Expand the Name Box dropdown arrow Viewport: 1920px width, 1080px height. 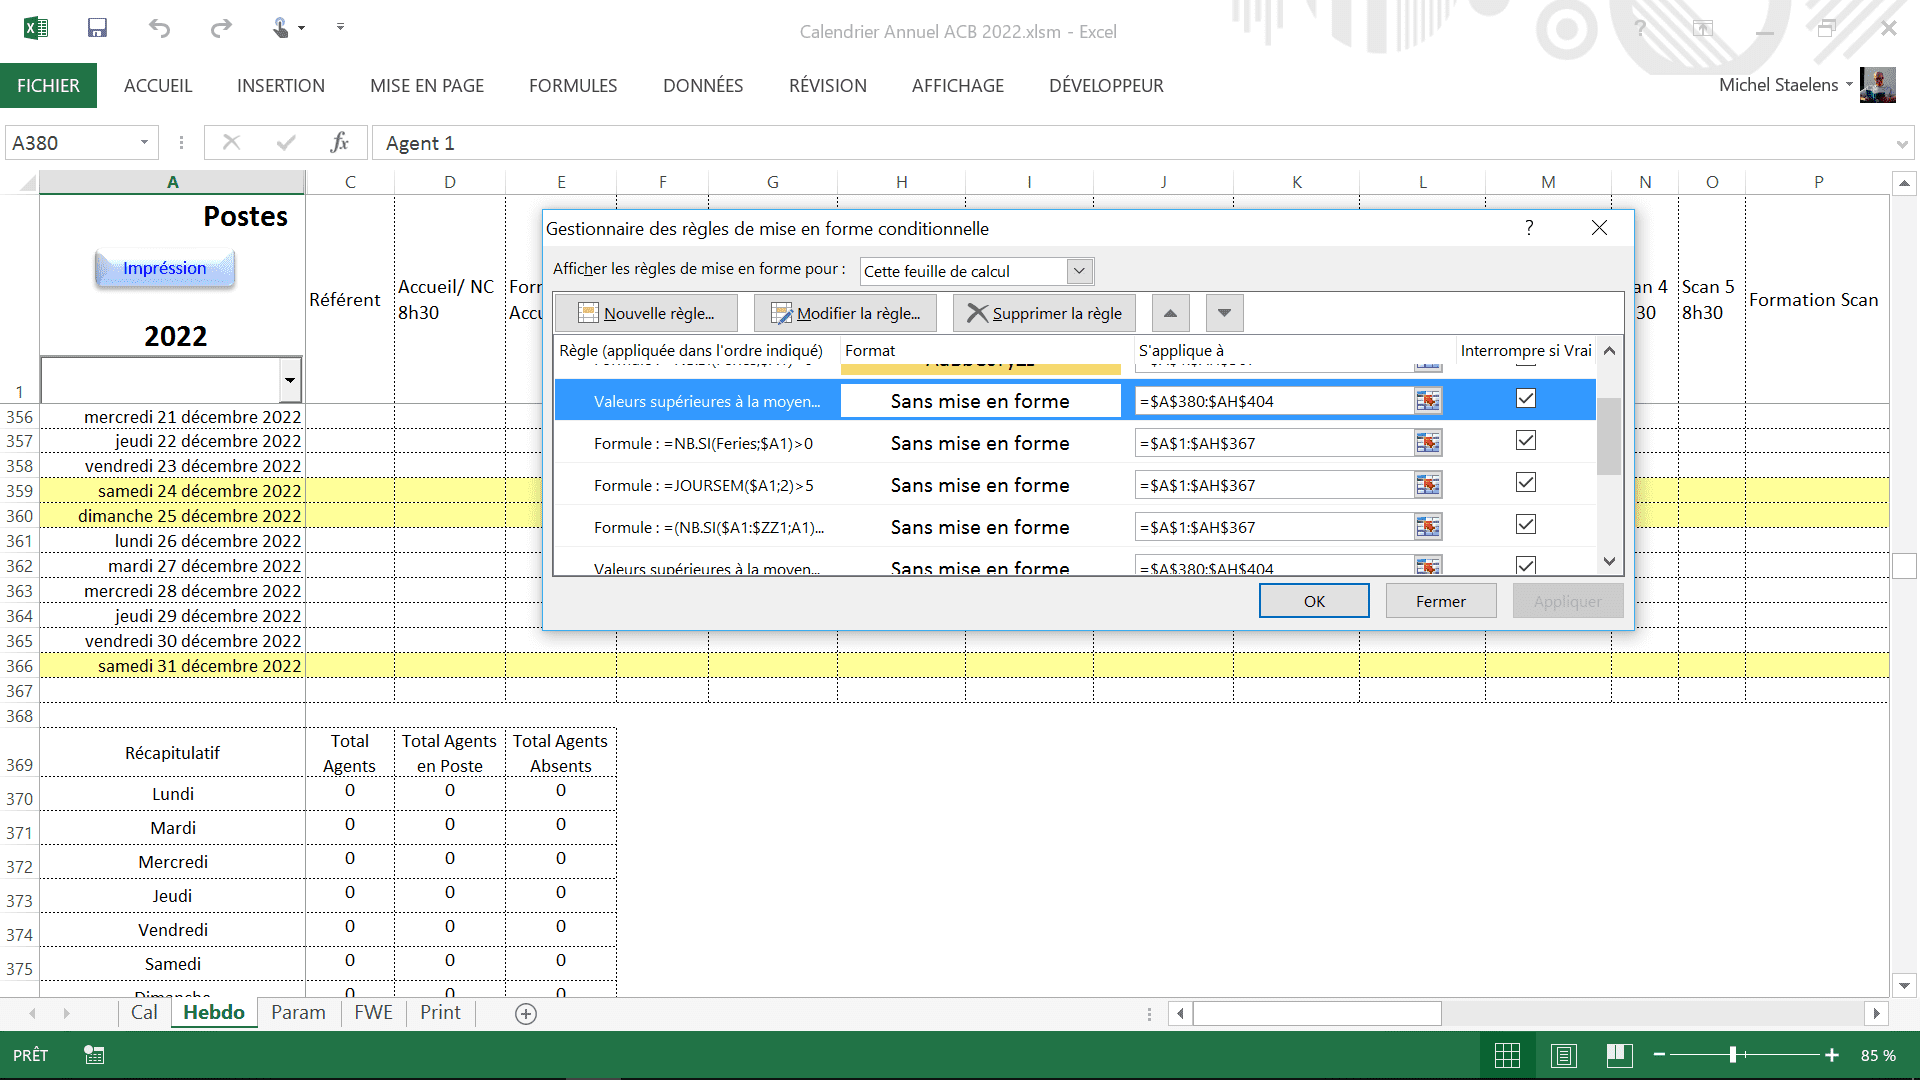click(144, 143)
